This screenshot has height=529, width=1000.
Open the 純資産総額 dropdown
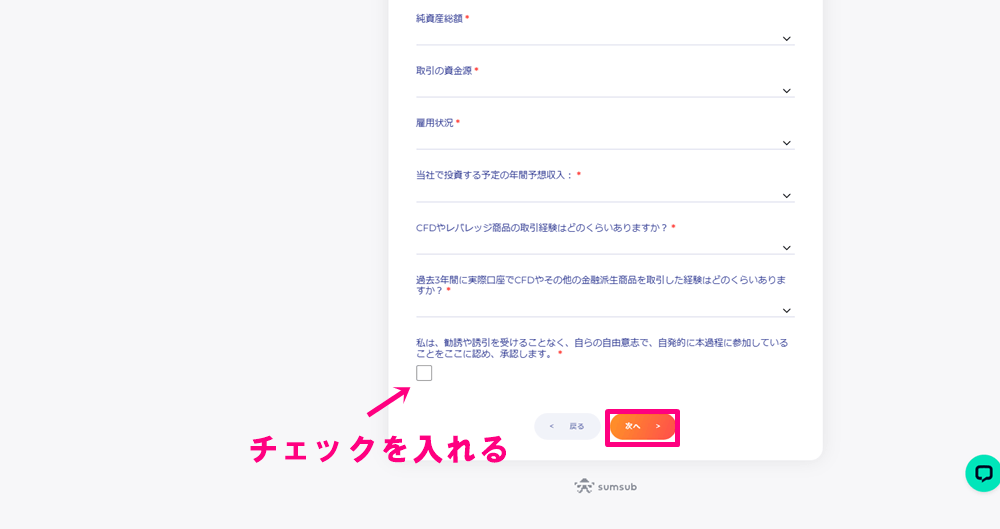(605, 38)
